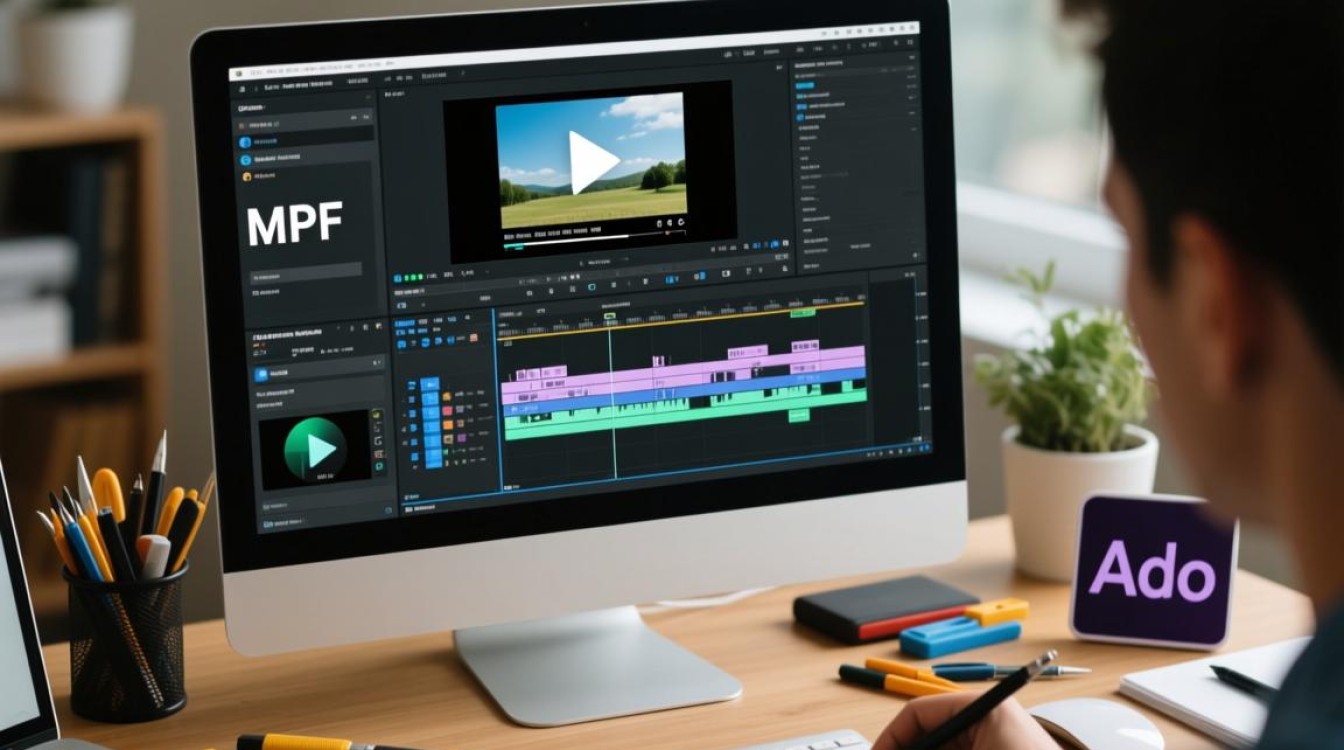Viewport: 1344px width, 750px height.
Task: Play the green circular play thumbnail in the lower-left panel
Action: click(315, 450)
